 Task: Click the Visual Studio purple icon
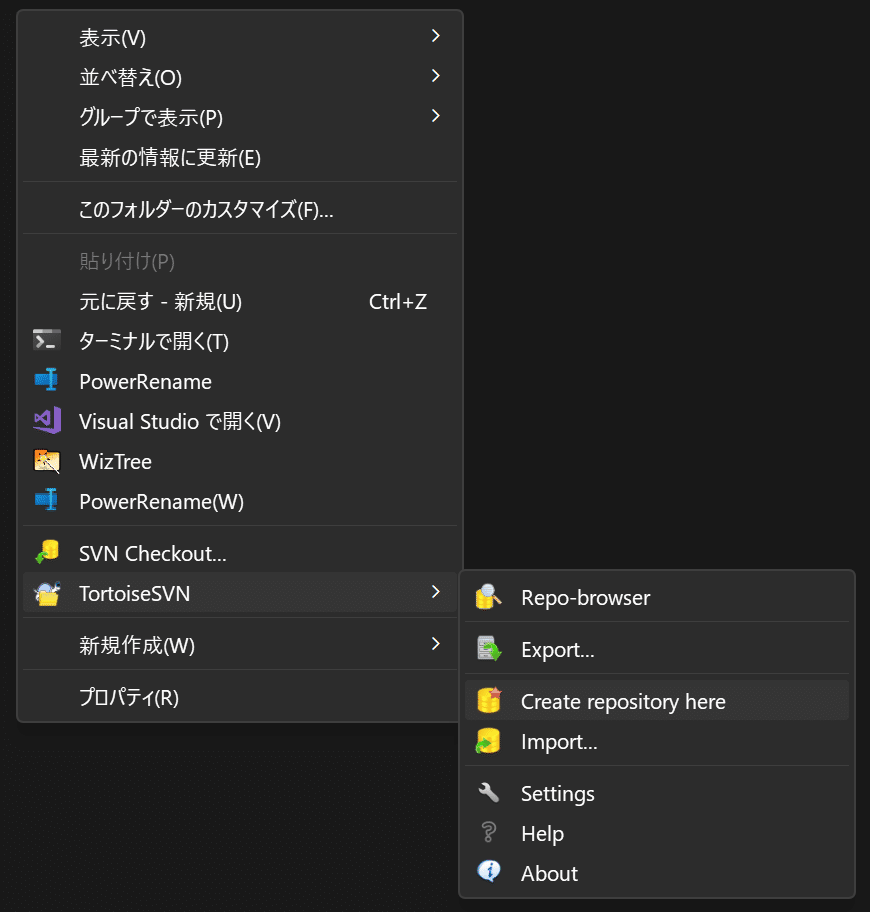(x=47, y=421)
